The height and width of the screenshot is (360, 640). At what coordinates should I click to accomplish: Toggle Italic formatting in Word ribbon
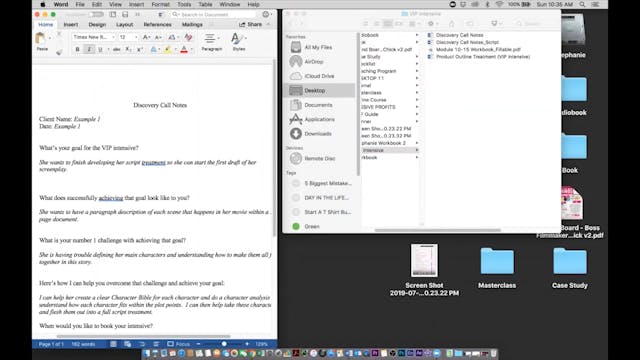pos(89,49)
